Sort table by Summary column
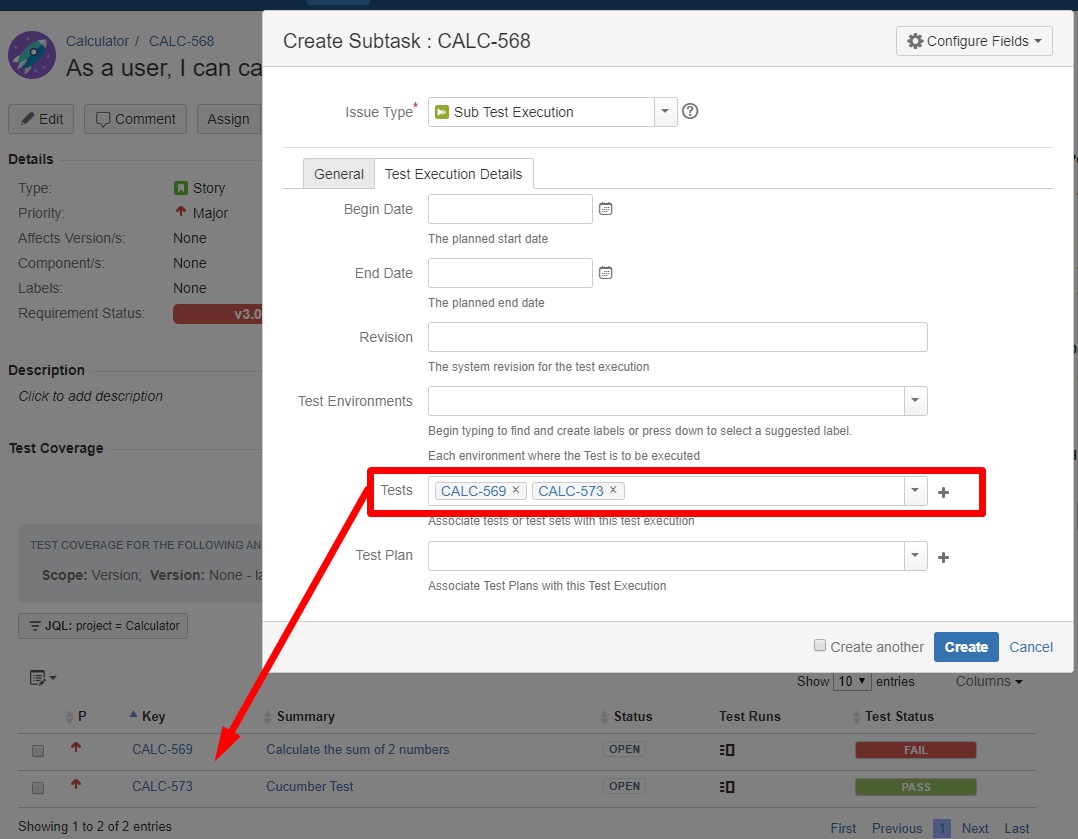Viewport: 1078px width, 839px height. [299, 717]
